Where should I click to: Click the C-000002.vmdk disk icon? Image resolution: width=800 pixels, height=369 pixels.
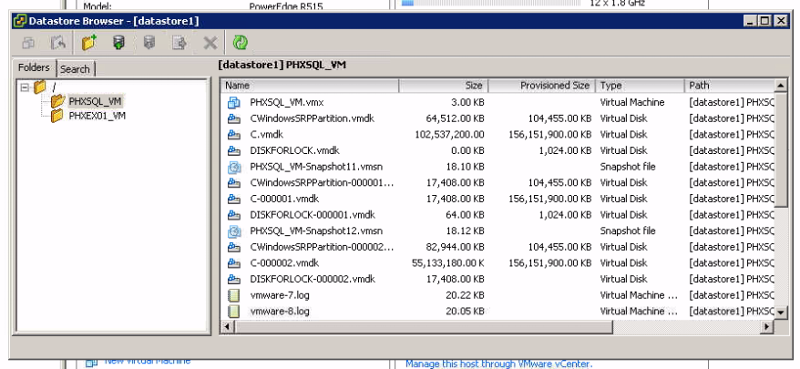234,263
